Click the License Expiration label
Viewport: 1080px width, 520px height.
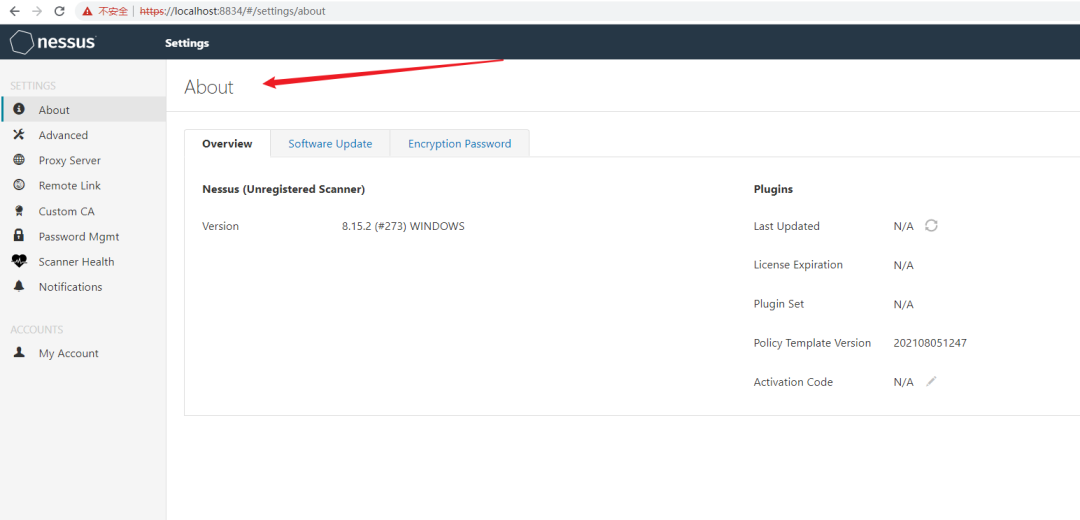click(x=798, y=264)
